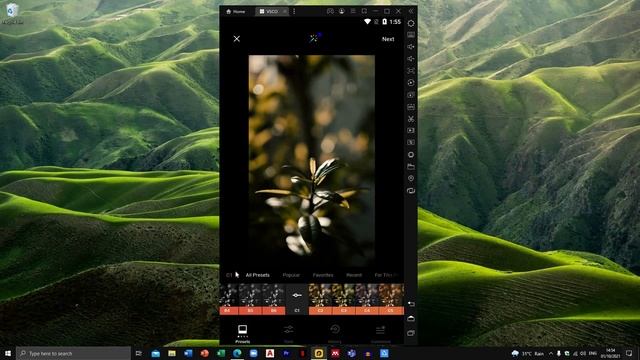Viewport: 640px width, 360px height.
Task: Open the Presets bottom tab
Action: (x=242, y=333)
